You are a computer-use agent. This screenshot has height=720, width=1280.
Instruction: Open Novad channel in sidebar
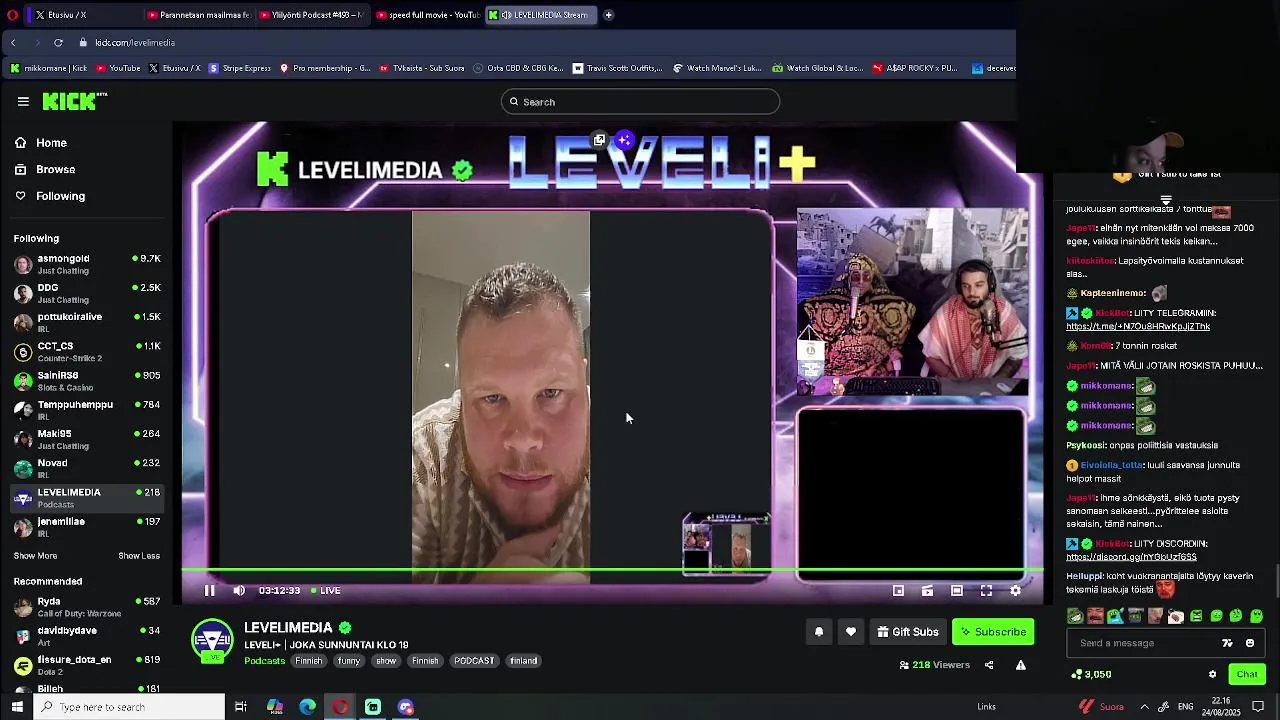tap(87, 468)
